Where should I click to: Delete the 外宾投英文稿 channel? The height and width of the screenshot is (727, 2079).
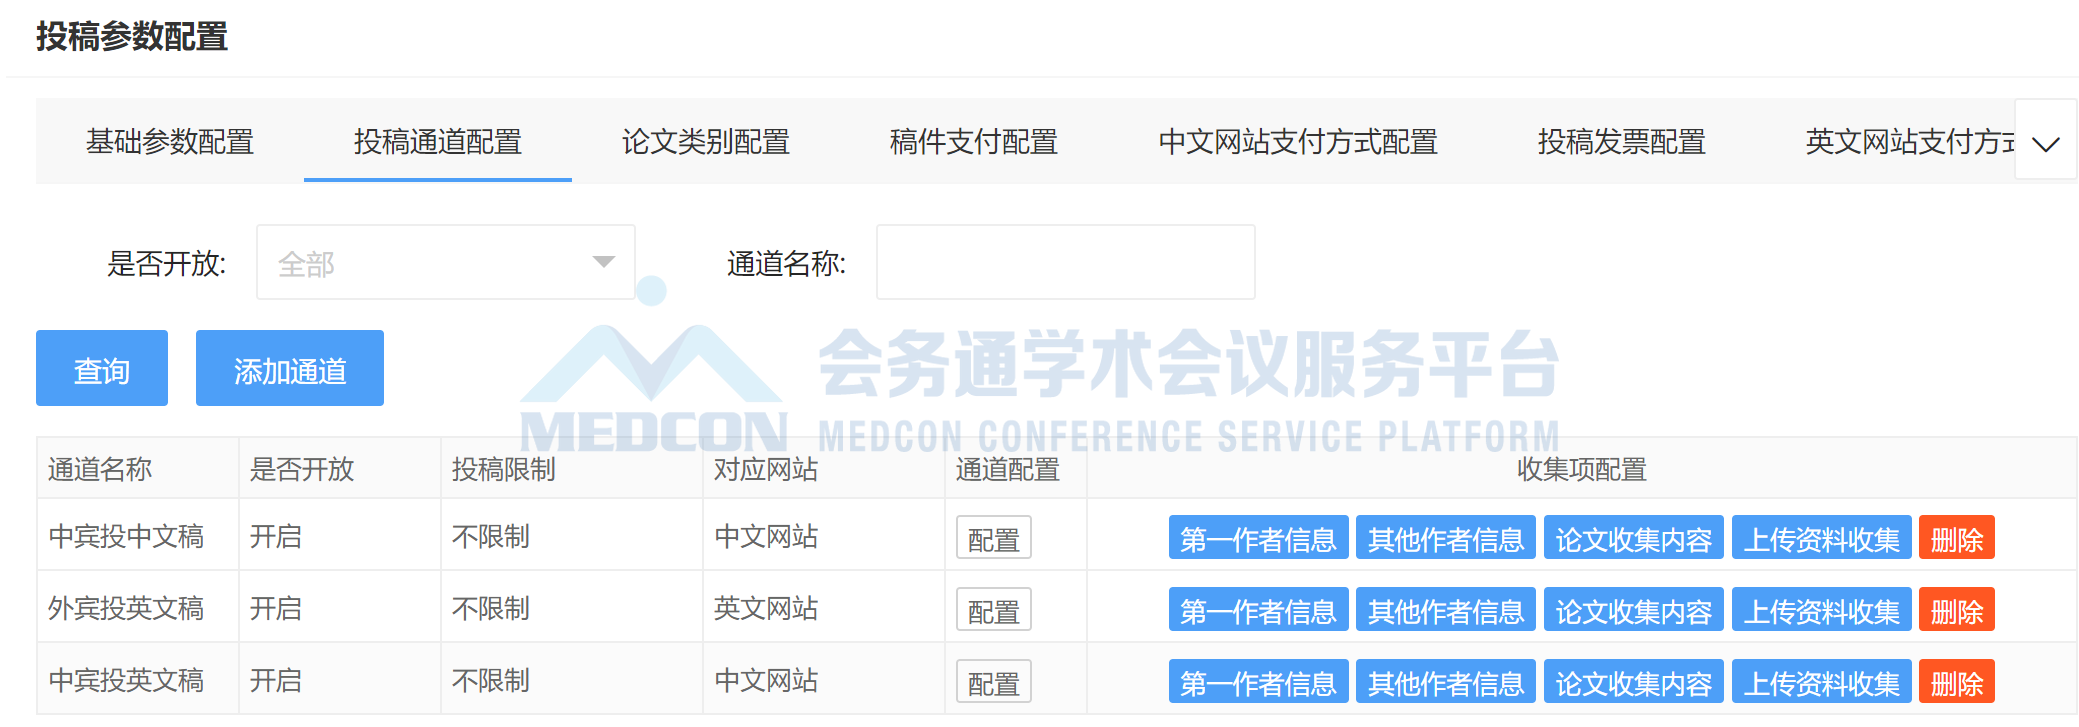(x=1956, y=611)
